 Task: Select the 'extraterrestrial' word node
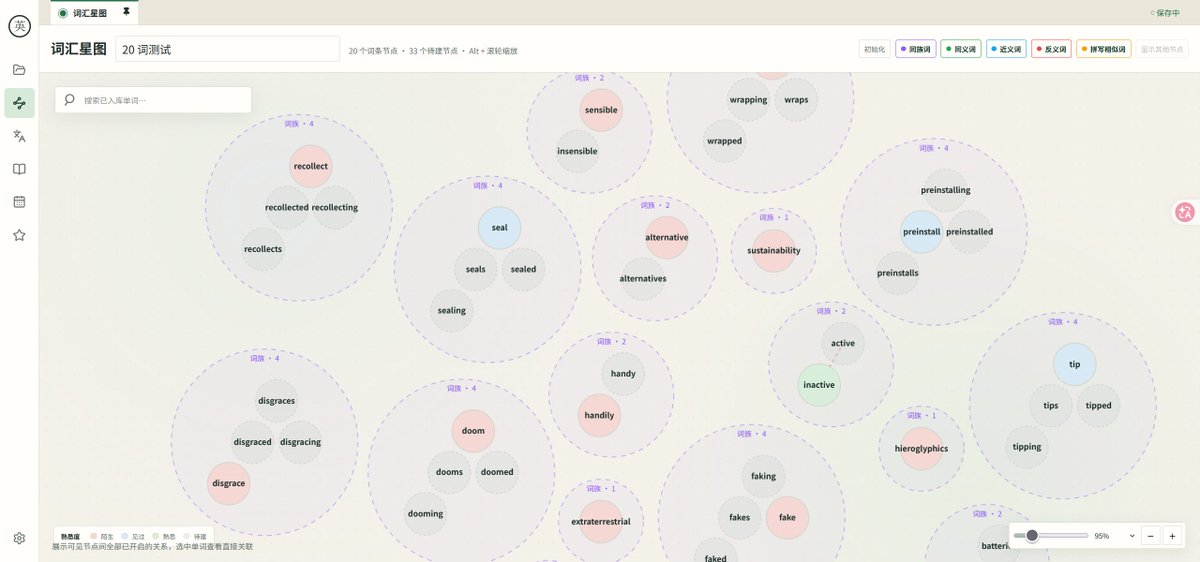pos(601,522)
